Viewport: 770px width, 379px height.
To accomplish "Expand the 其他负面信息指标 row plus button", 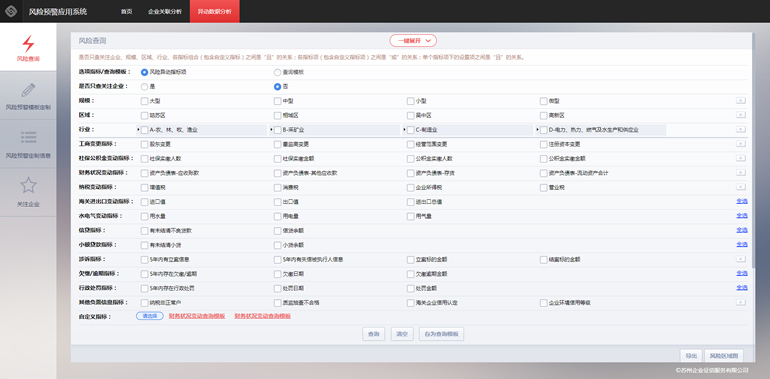I will click(741, 302).
